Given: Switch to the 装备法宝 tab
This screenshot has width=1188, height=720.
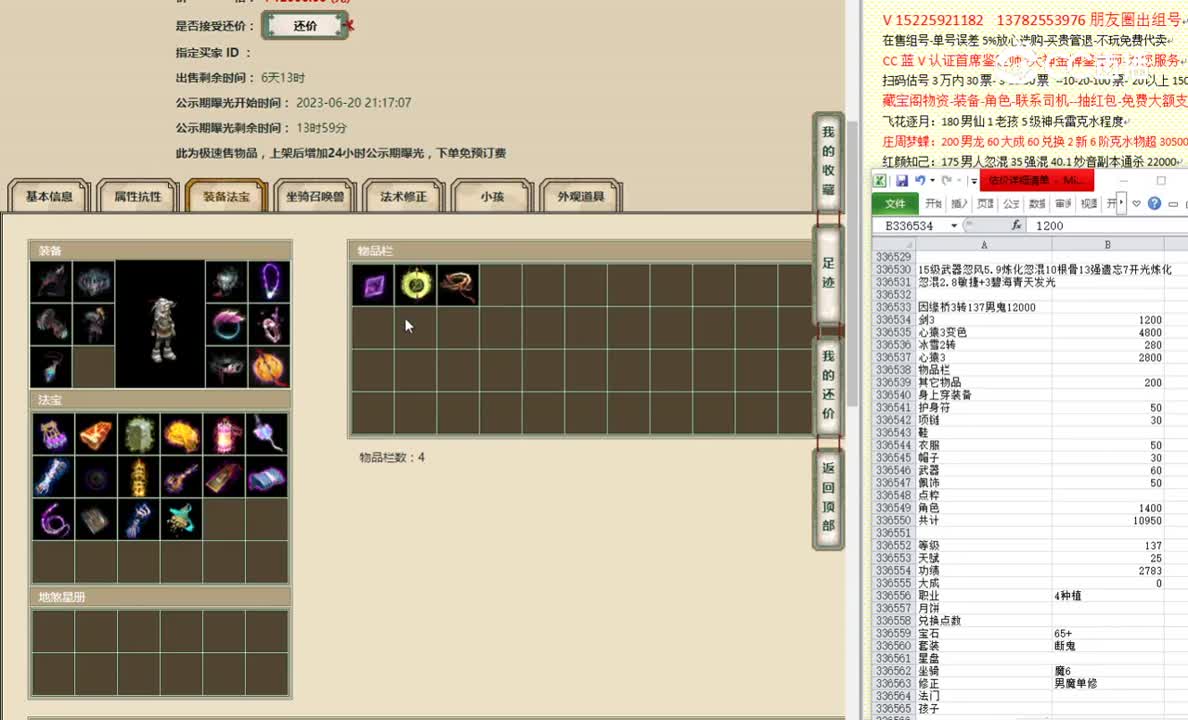Looking at the screenshot, I should (x=226, y=196).
